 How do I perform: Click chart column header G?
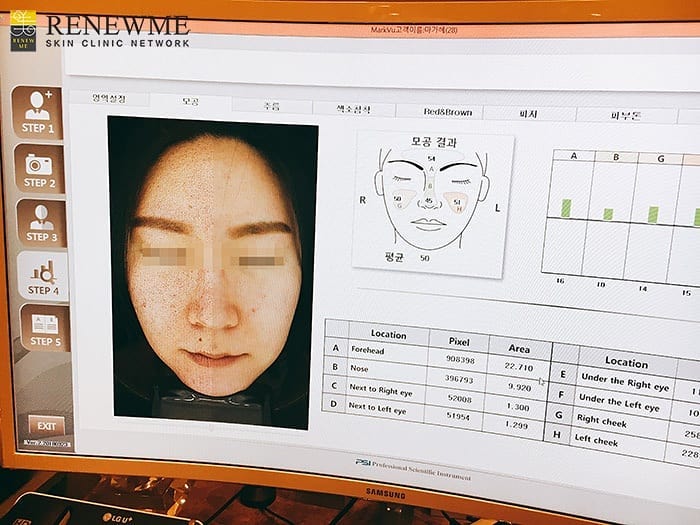click(661, 159)
